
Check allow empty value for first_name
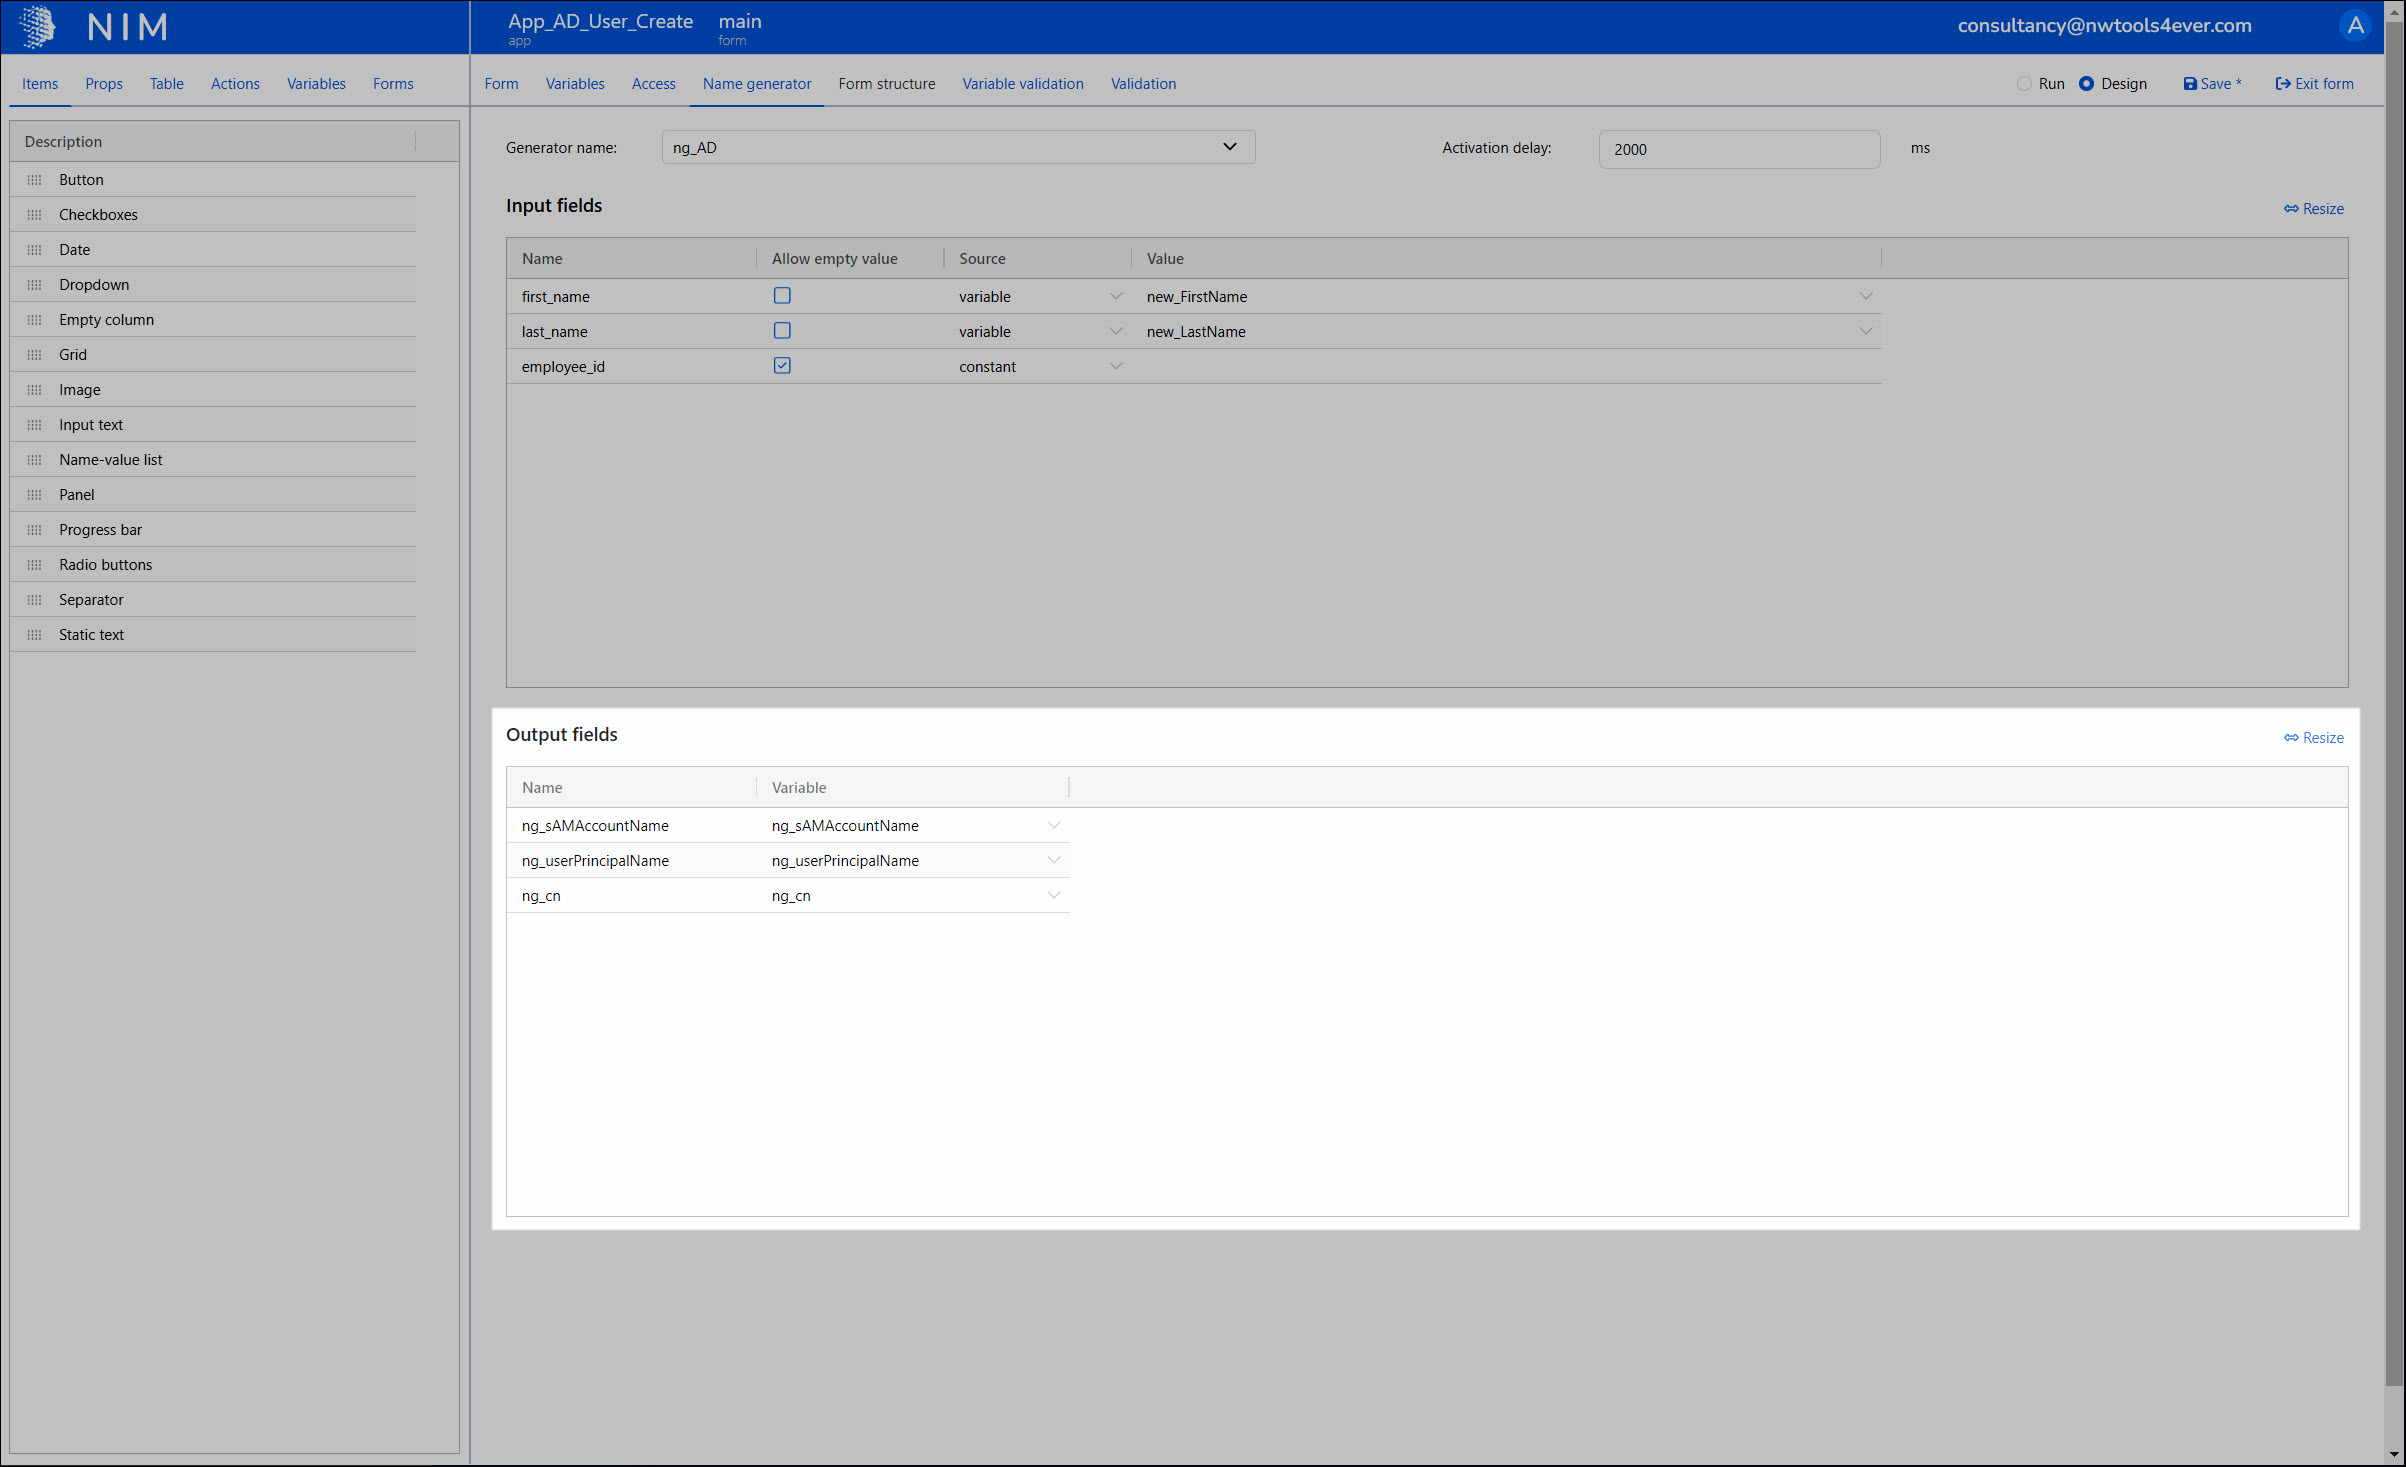782,296
